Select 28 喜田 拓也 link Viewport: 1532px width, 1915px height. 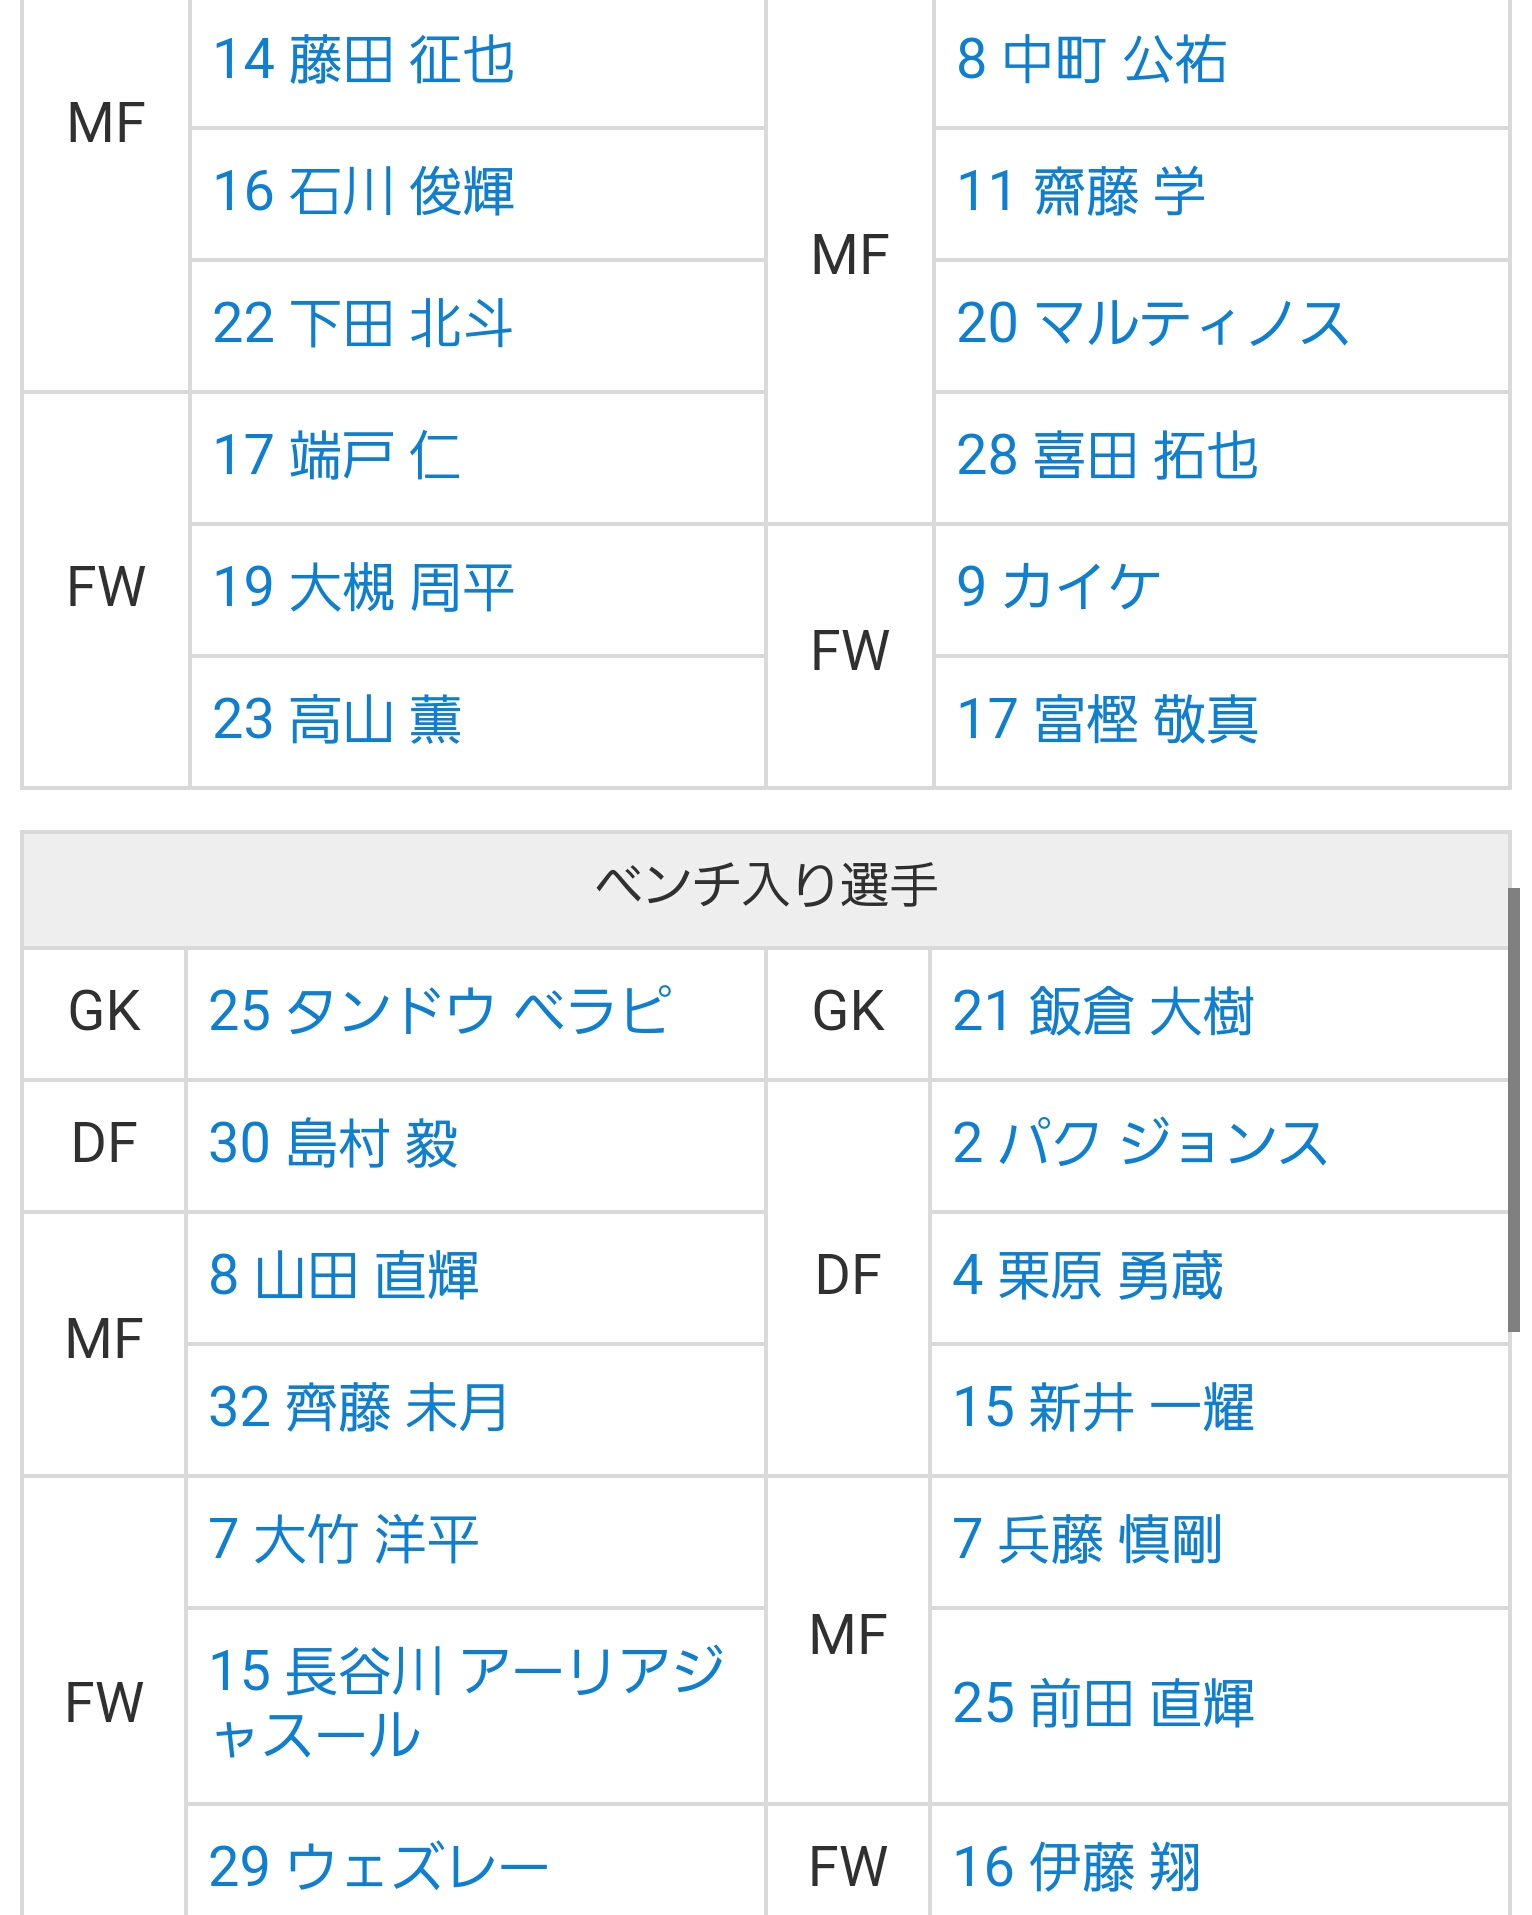[1107, 456]
